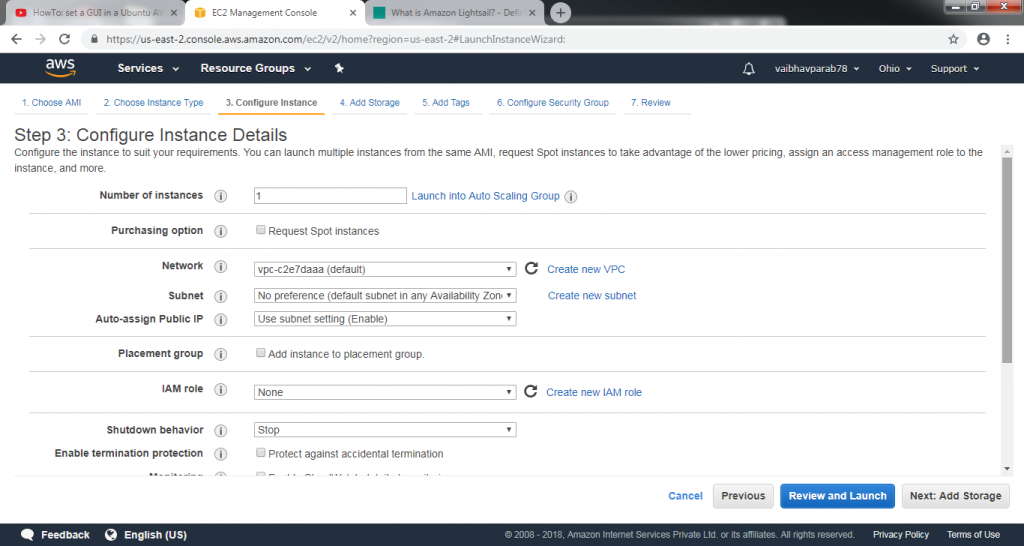Click the Review and Launch button

point(837,496)
